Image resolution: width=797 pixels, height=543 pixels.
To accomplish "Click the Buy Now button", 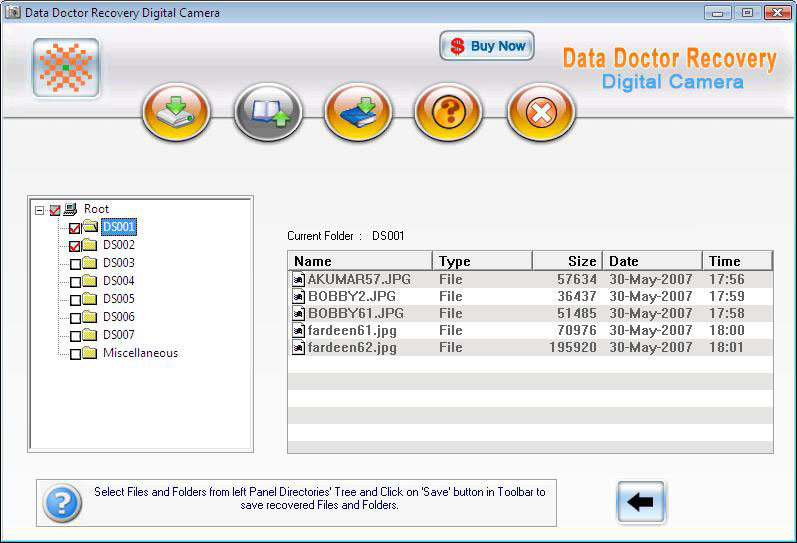I will (486, 46).
